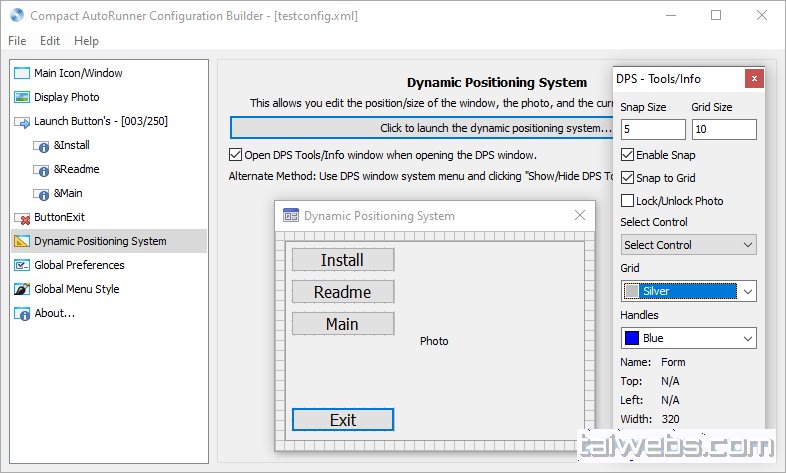This screenshot has height=473, width=786.
Task: Select the &Readme button item icon
Action: click(x=42, y=169)
